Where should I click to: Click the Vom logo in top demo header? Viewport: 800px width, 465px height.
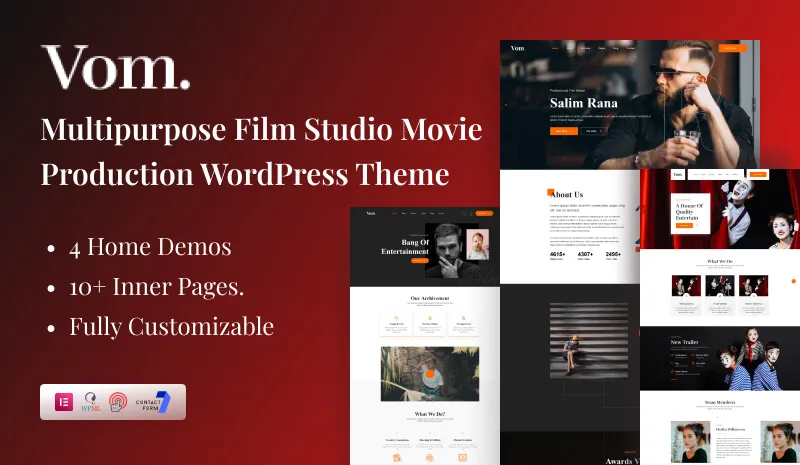517,48
